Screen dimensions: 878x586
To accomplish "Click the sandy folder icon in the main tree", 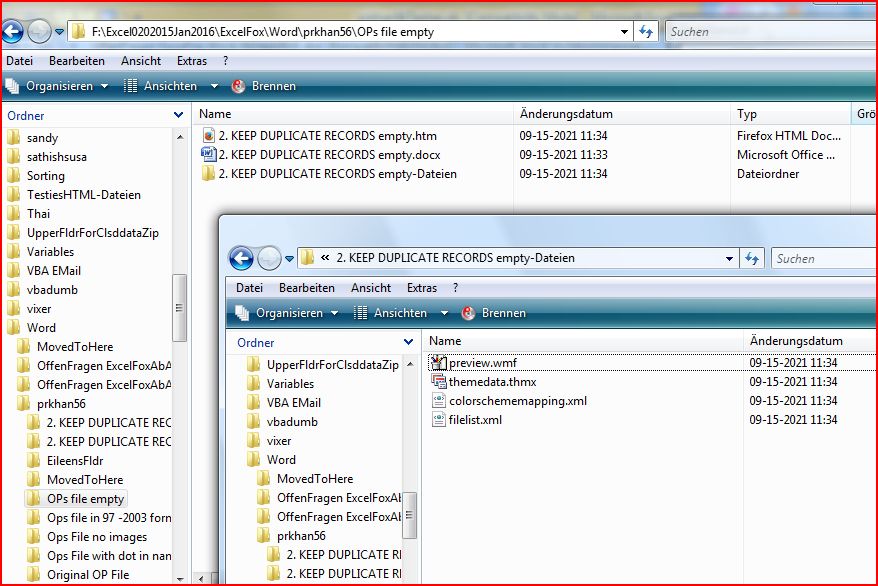I will (14, 138).
